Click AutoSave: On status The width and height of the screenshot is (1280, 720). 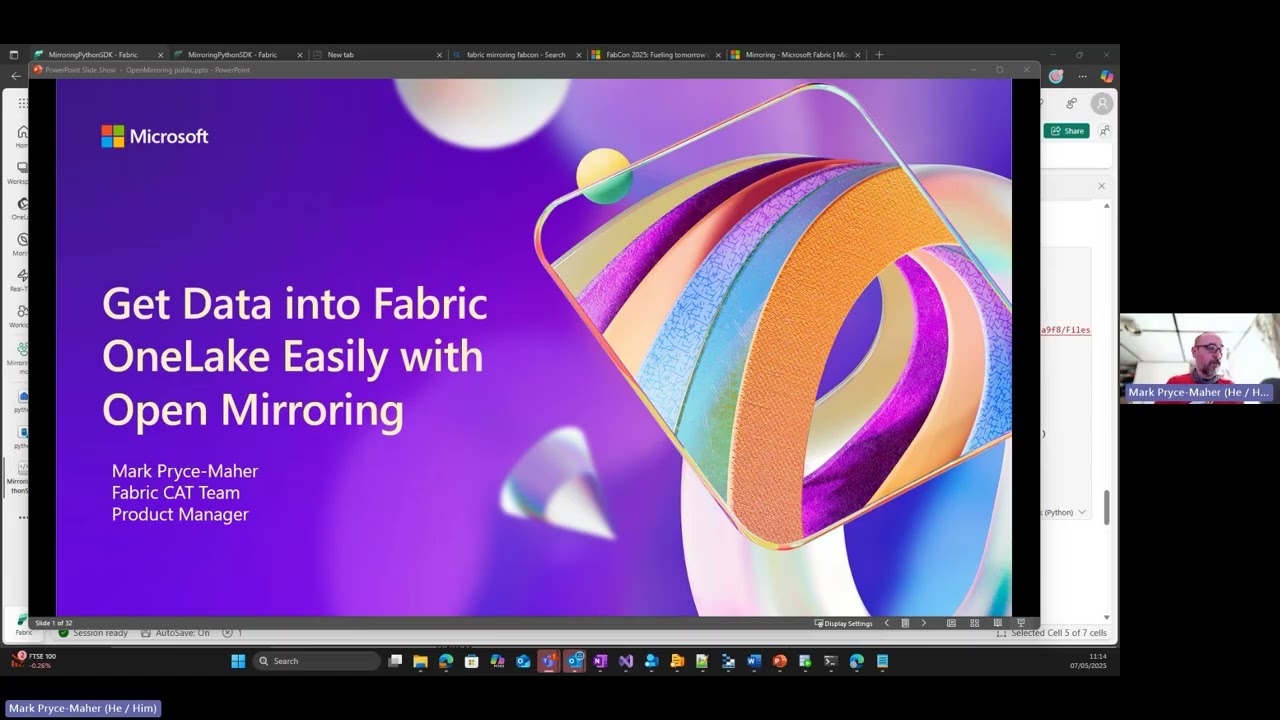click(x=176, y=633)
